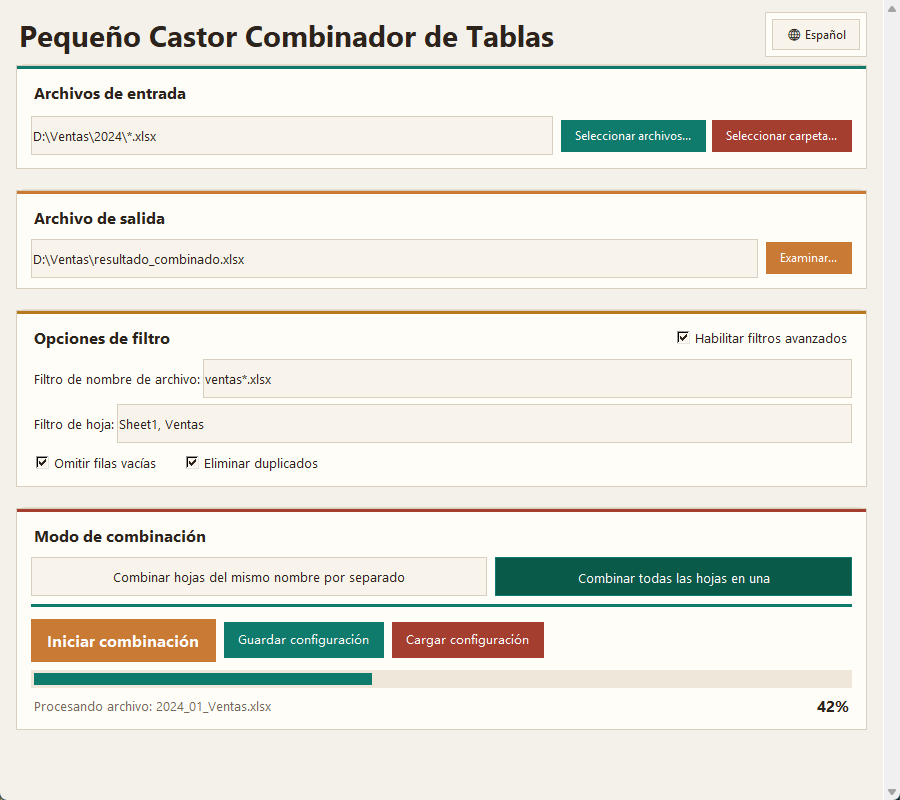Click the Modo de combinación heading
Screen dimensions: 900x800
[119, 537]
